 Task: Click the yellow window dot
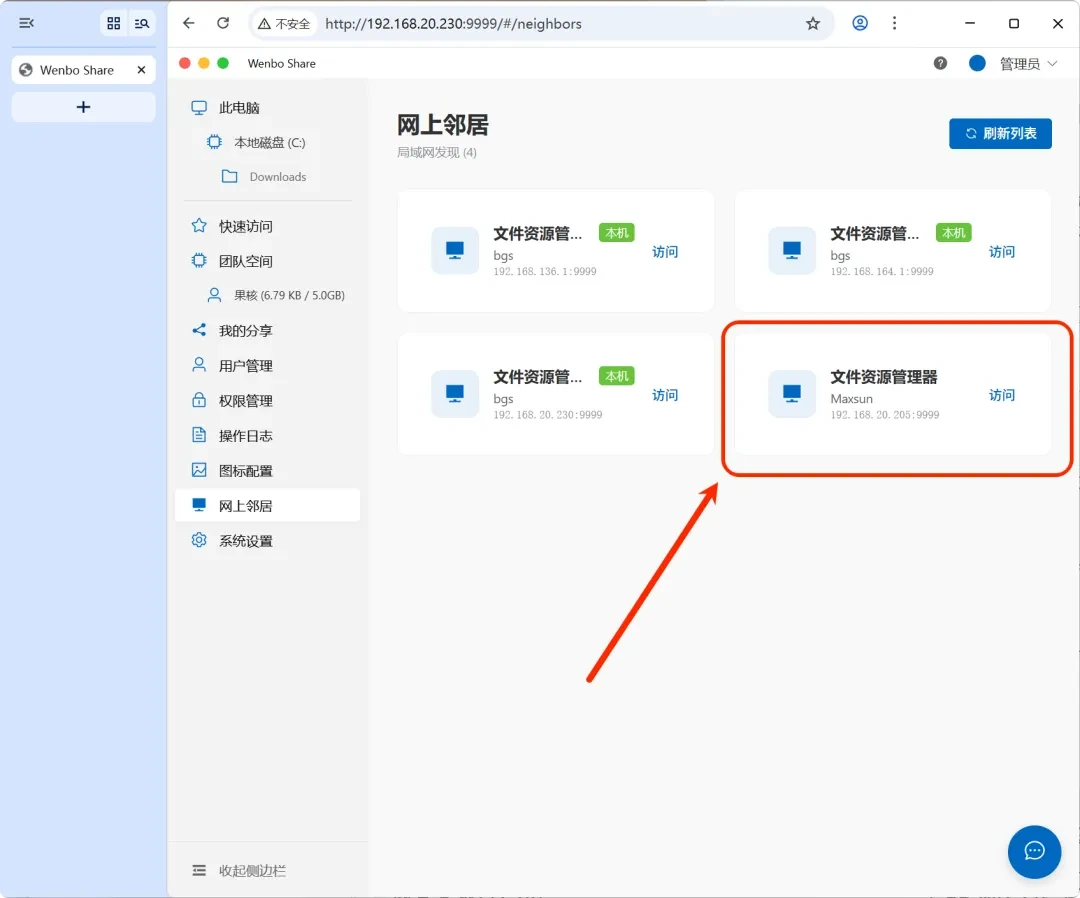tap(203, 63)
